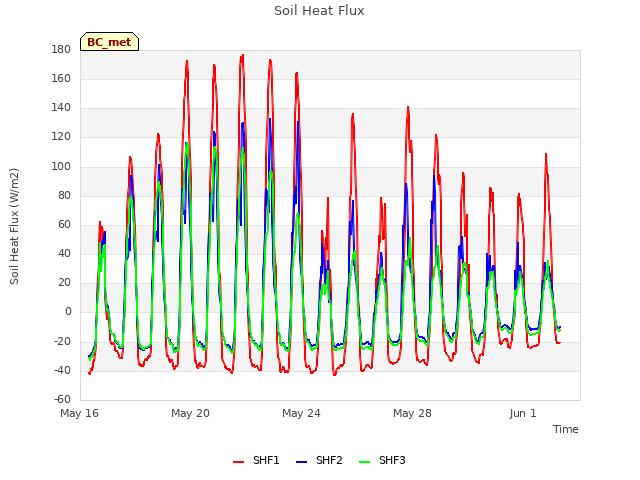Click the y-axis title Soil Heat Flux (W/m2)
This screenshot has height=480, width=640.
point(14,226)
